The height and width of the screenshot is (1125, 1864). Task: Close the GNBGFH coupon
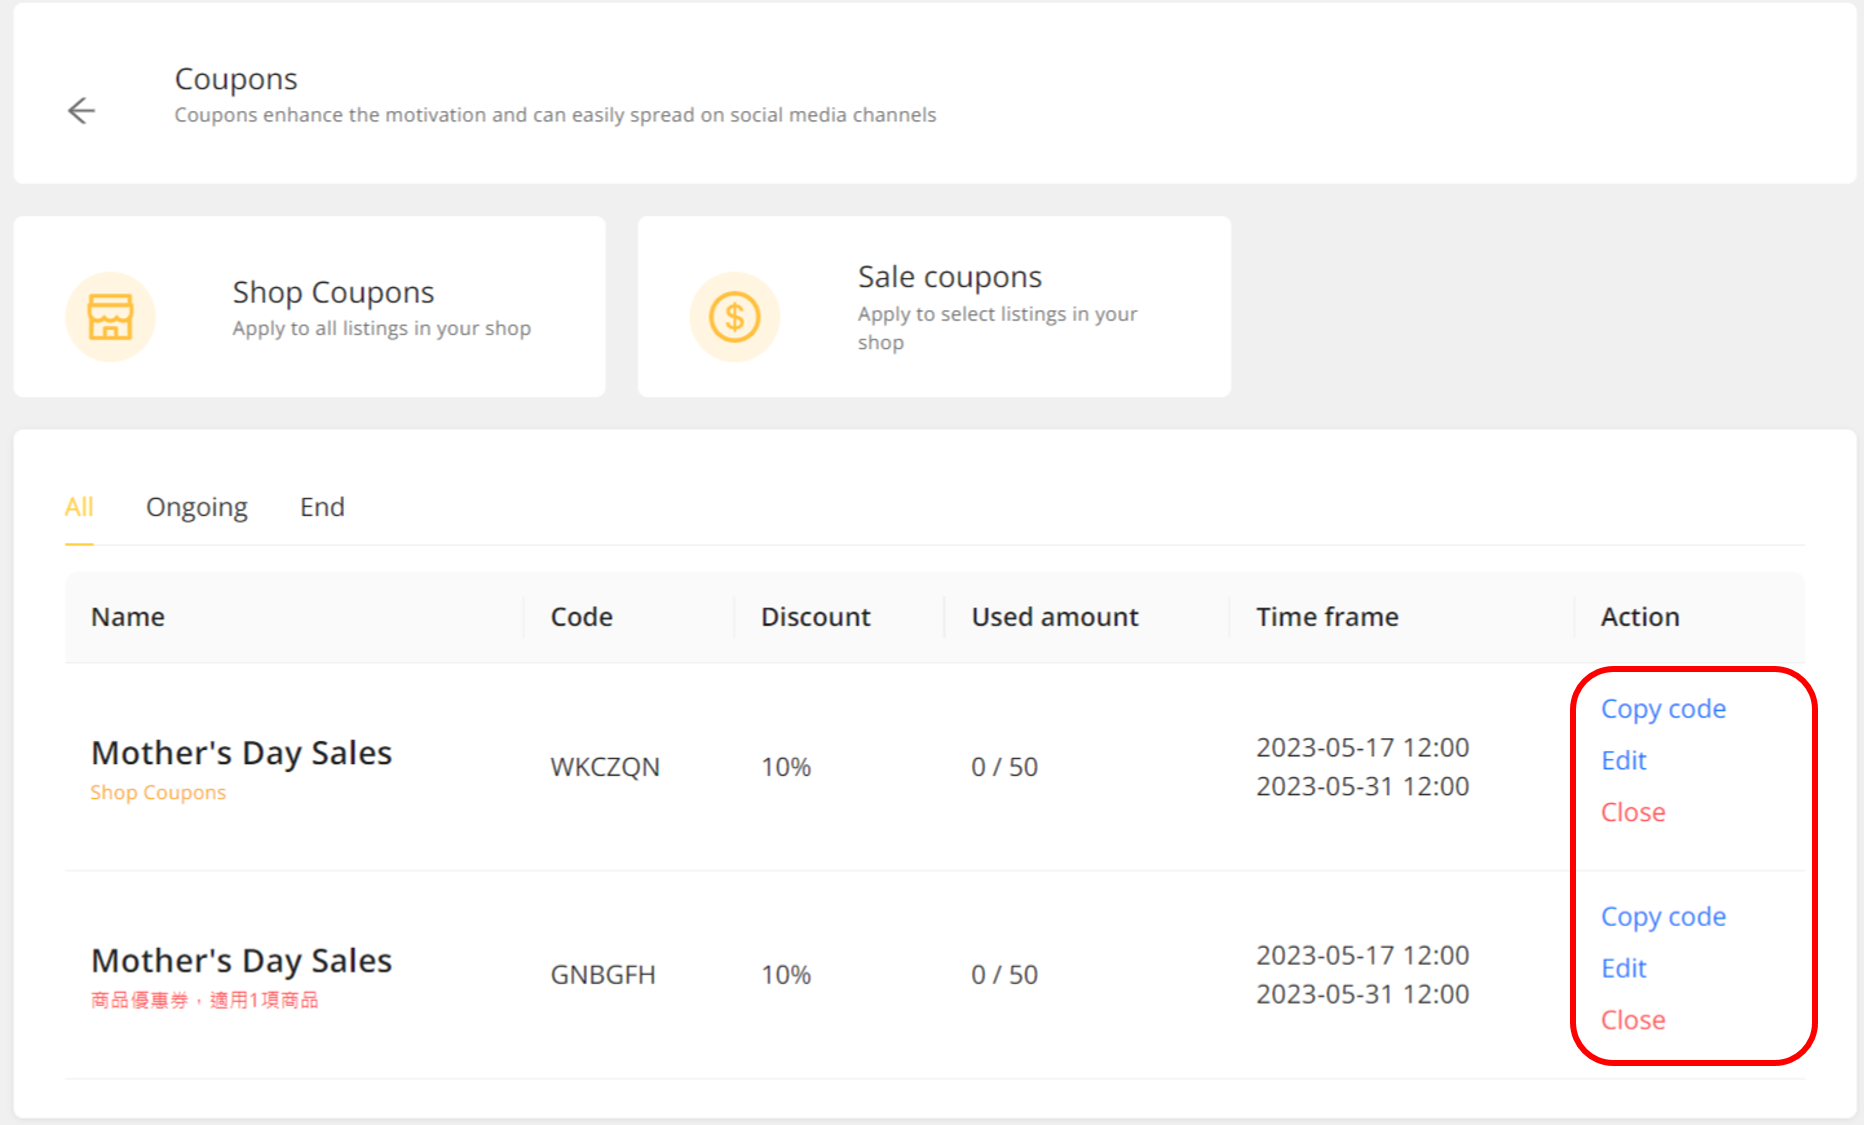1633,1021
